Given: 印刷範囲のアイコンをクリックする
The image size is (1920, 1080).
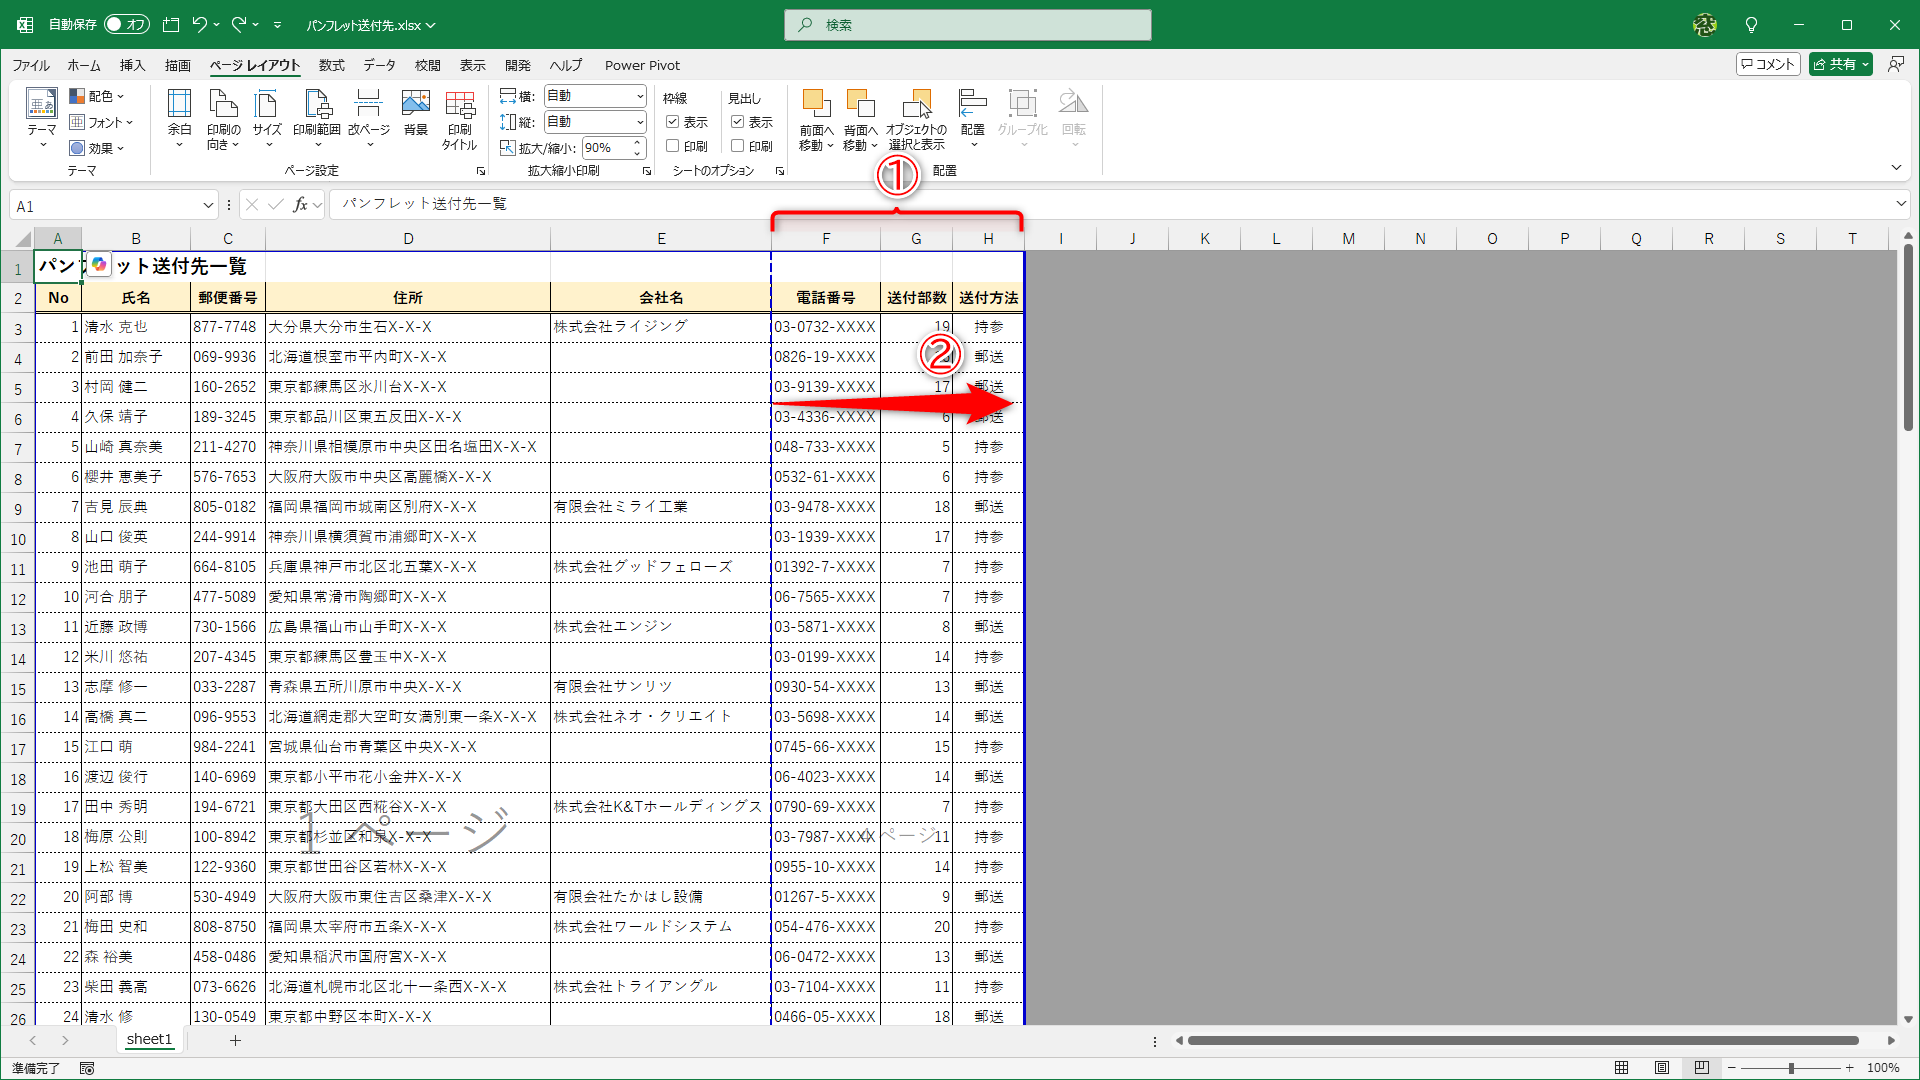Looking at the screenshot, I should pyautogui.click(x=318, y=115).
